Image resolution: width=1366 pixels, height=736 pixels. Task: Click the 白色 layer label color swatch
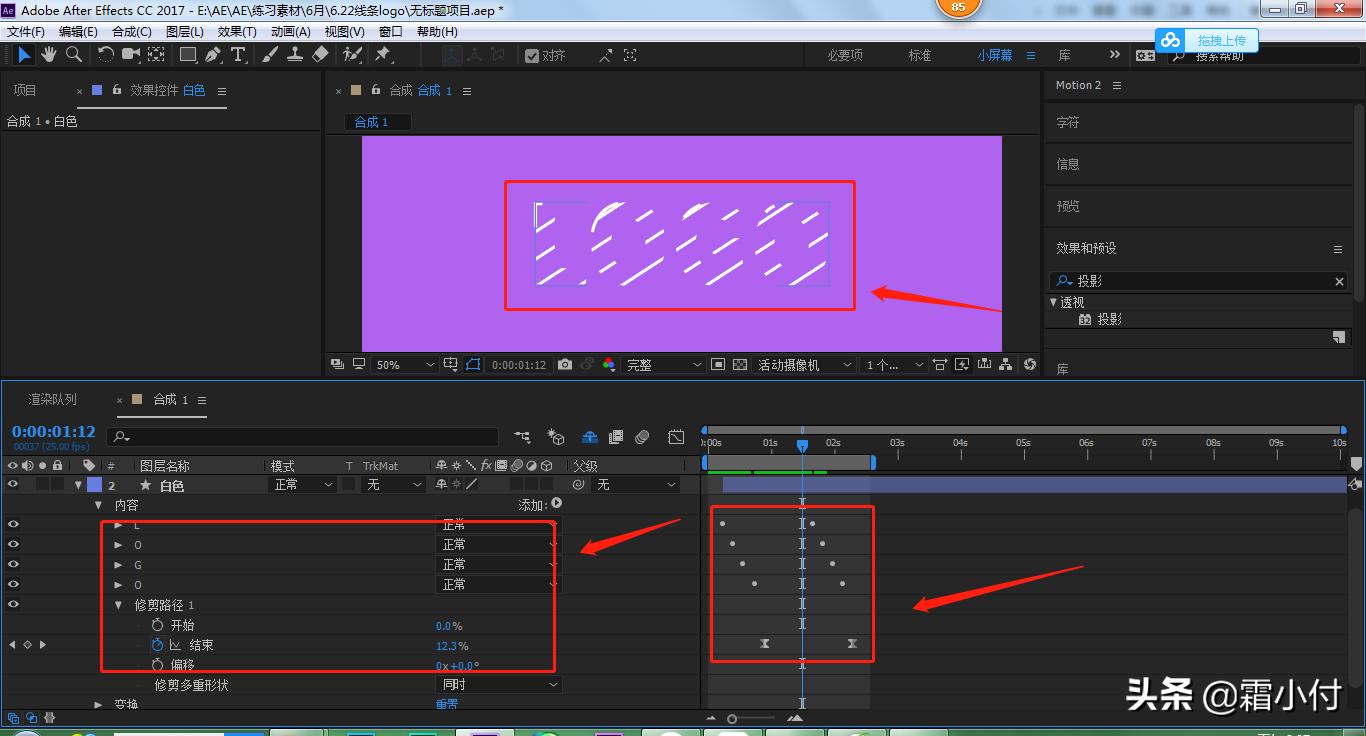point(94,485)
